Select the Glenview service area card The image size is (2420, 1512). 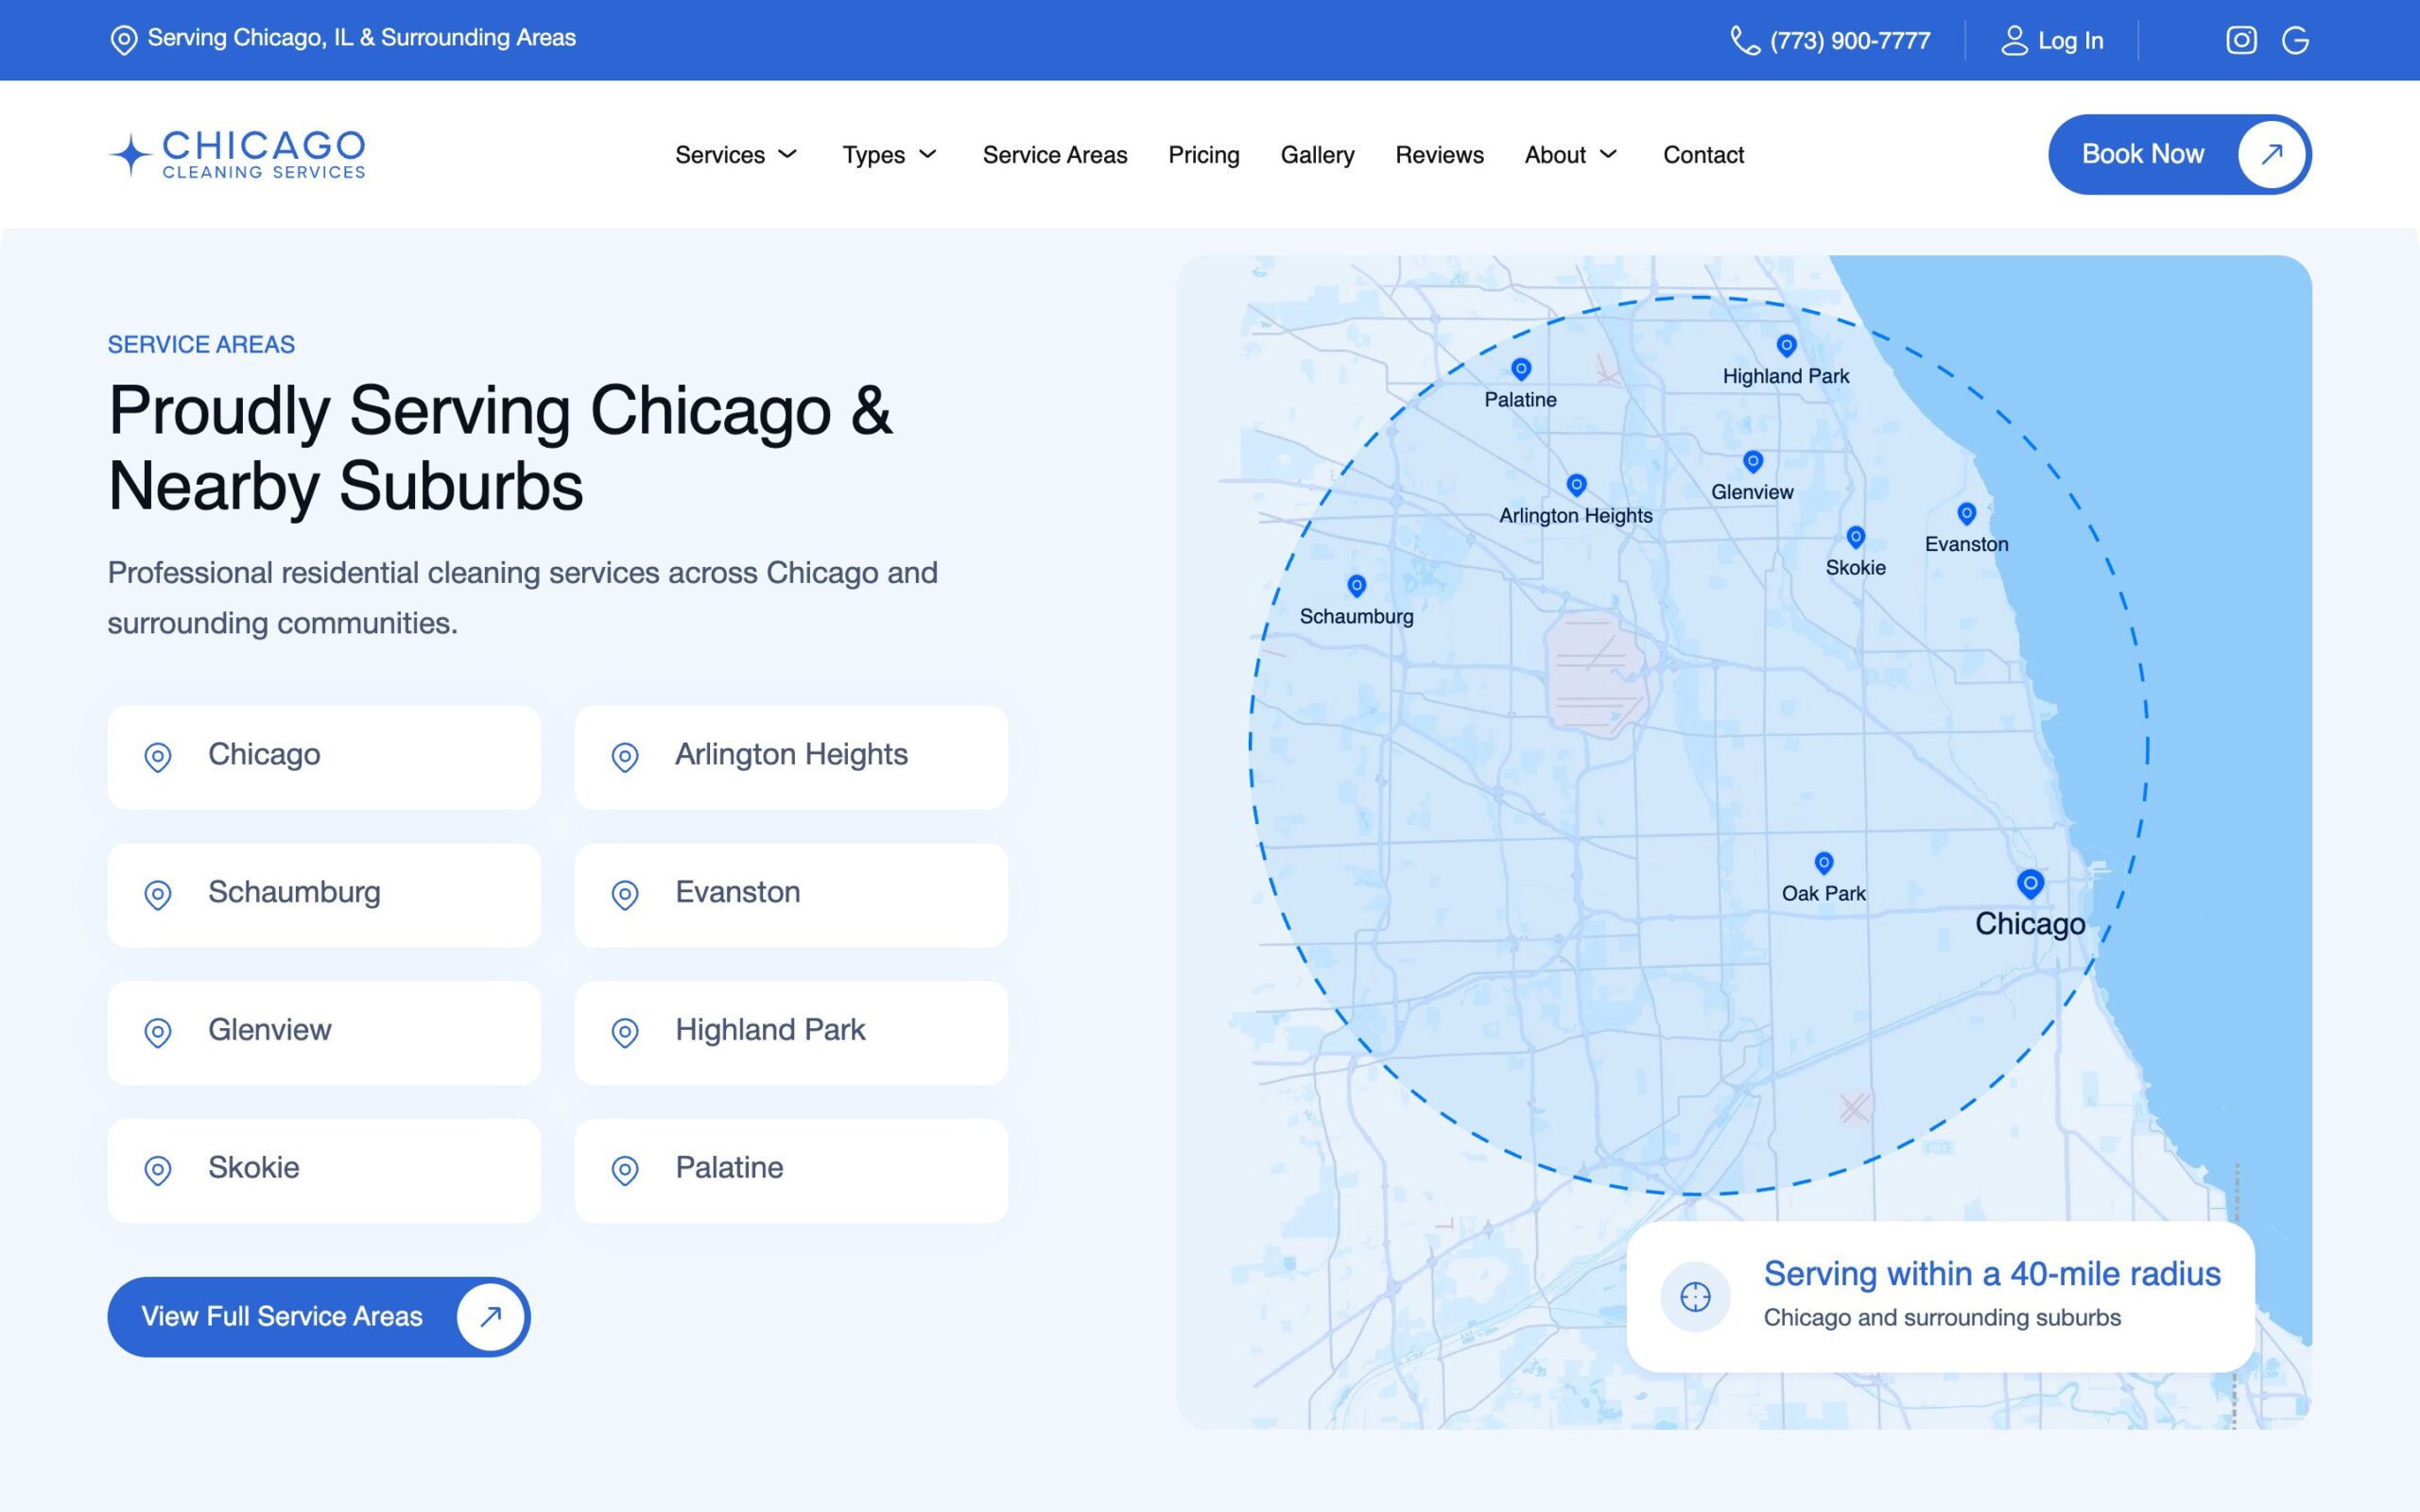pos(324,1033)
